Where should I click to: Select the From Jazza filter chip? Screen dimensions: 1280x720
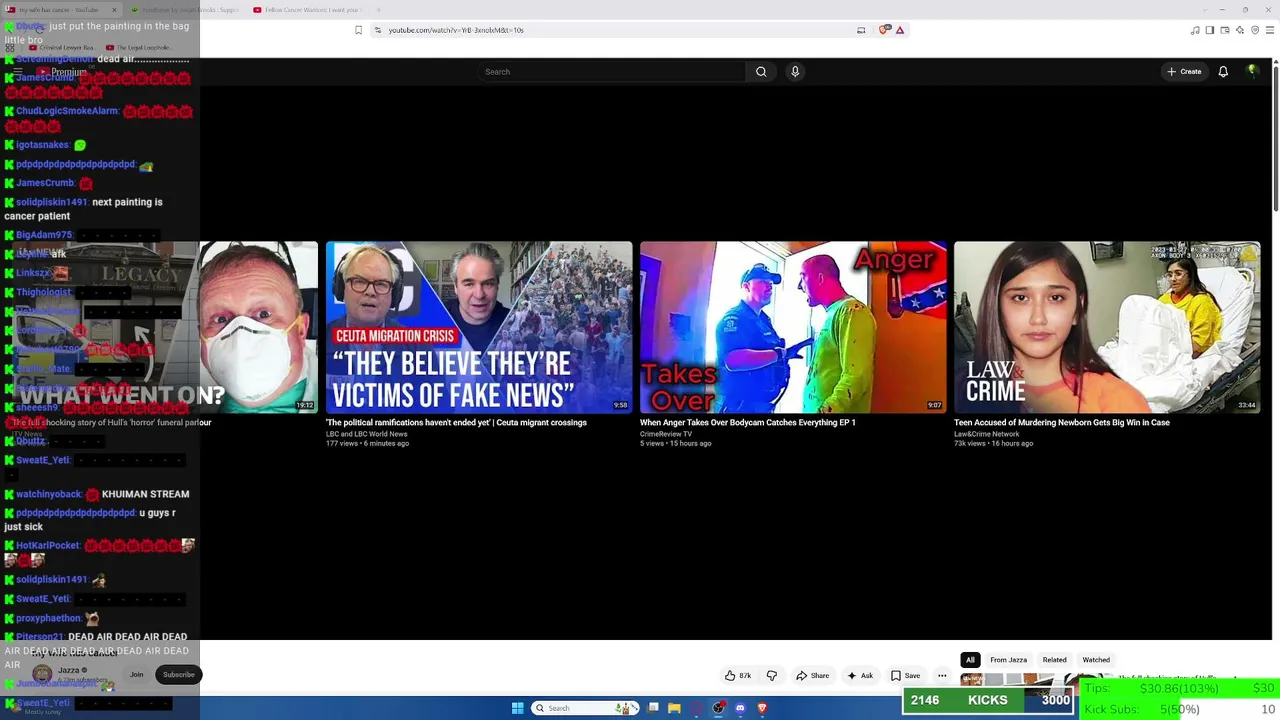tap(1008, 660)
